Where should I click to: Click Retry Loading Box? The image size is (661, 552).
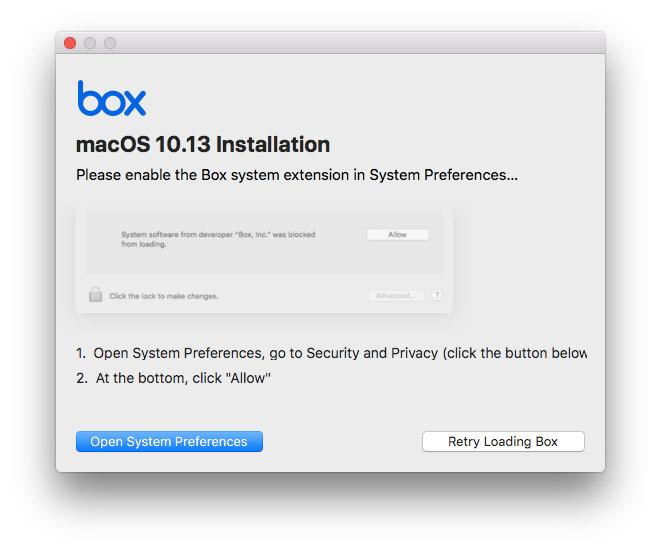[x=503, y=441]
